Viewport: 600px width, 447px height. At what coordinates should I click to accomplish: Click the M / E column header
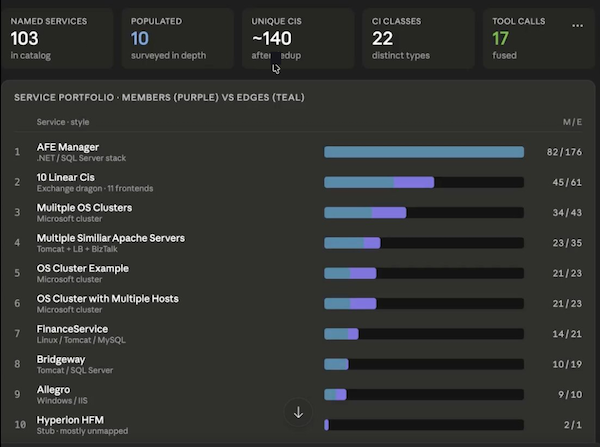tap(572, 122)
